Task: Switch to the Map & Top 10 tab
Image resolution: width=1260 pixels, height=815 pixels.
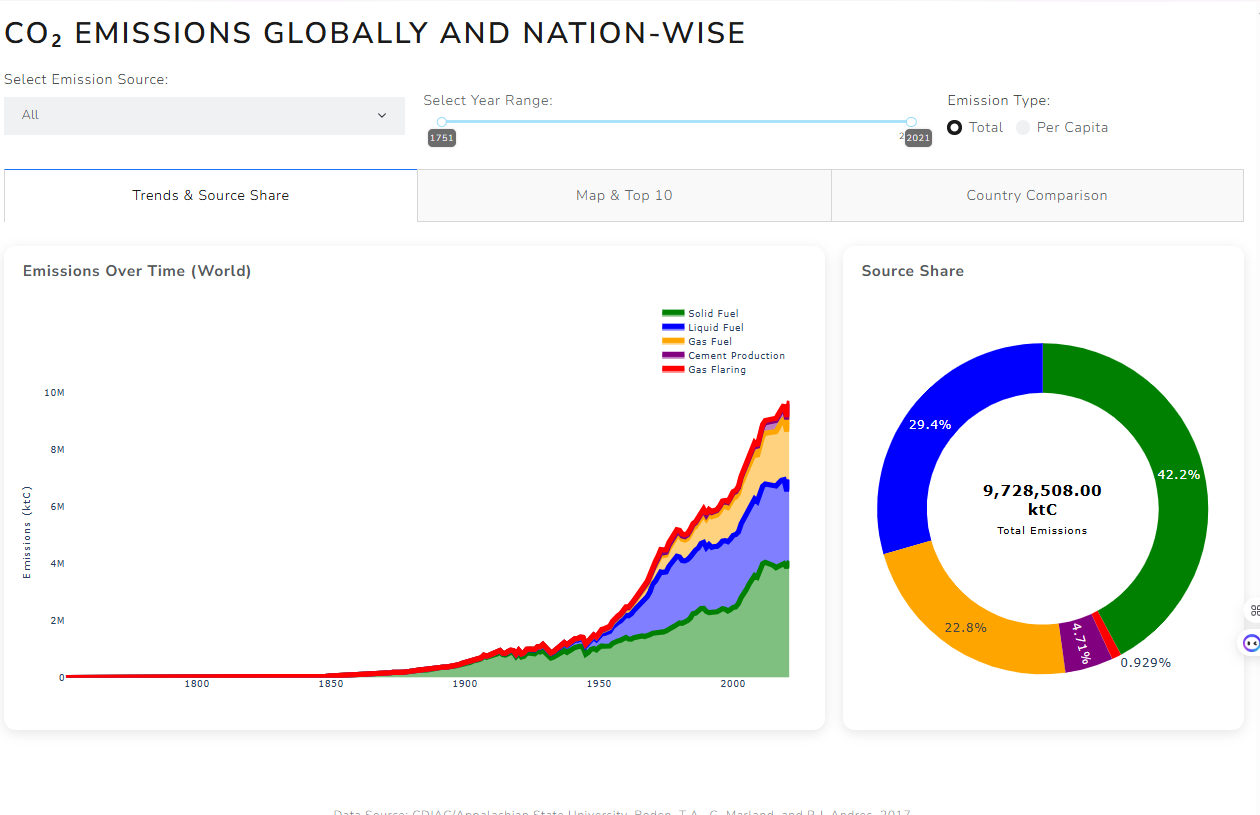Action: [x=624, y=195]
